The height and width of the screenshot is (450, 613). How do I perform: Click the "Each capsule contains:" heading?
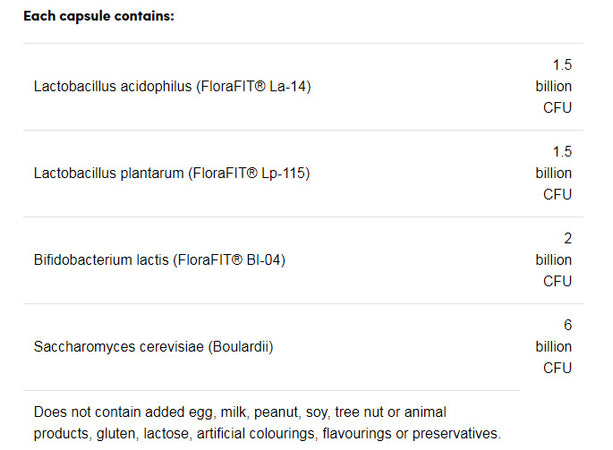[x=98, y=17]
